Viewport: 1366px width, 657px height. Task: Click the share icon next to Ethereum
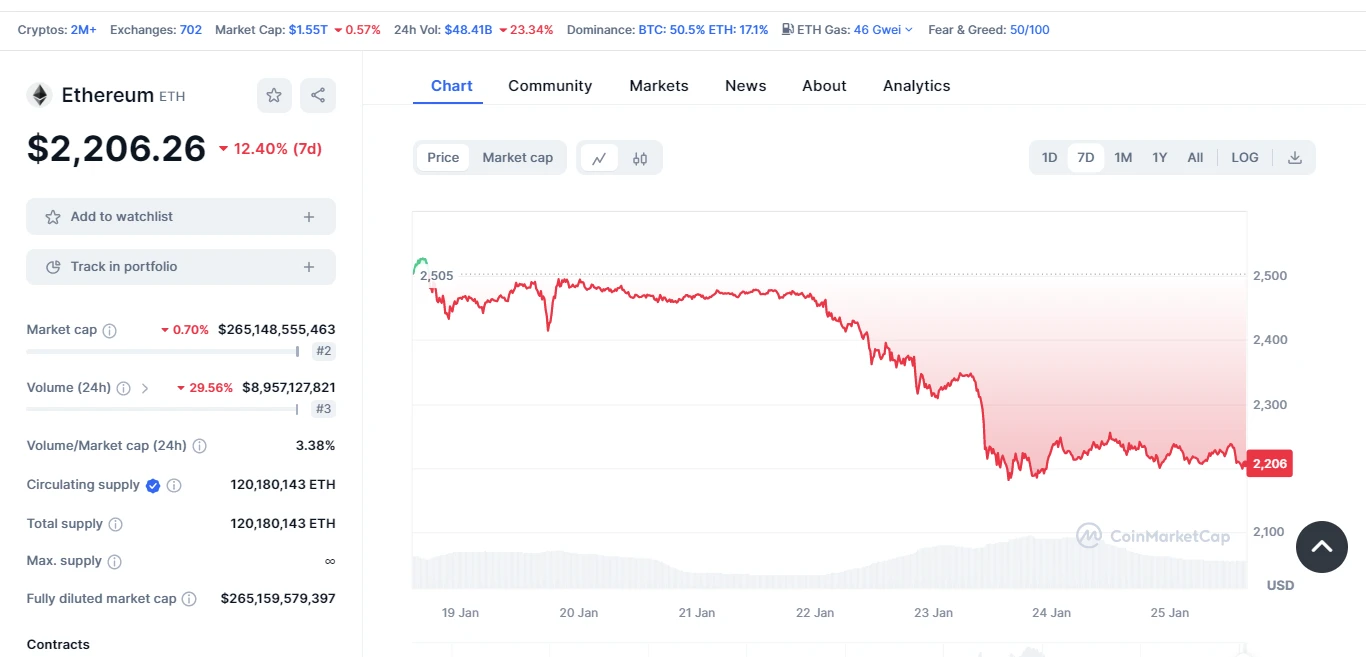pos(318,95)
